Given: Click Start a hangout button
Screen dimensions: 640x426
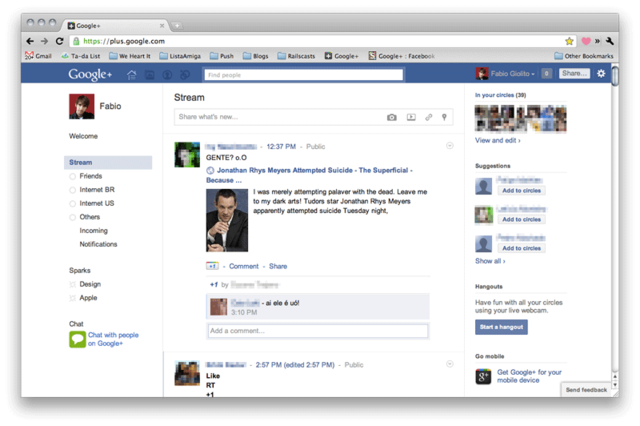Looking at the screenshot, I should tap(501, 327).
